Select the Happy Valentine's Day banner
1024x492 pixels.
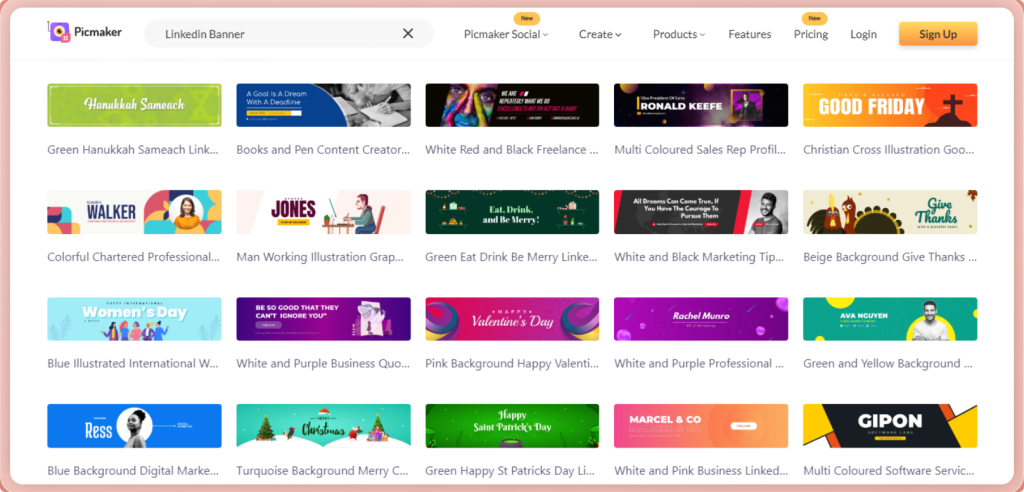pos(512,319)
